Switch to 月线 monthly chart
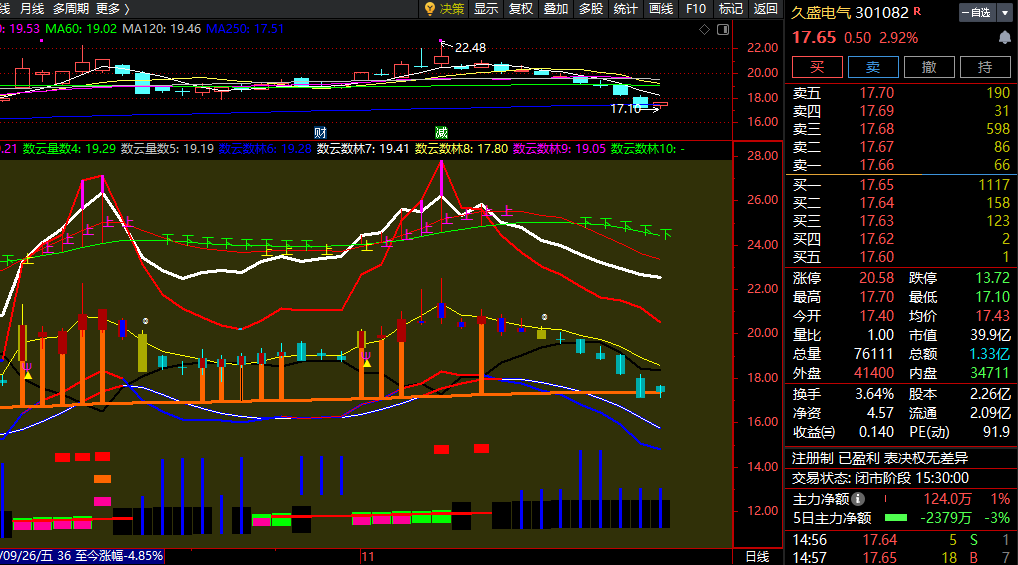The image size is (1018, 565). (32, 8)
